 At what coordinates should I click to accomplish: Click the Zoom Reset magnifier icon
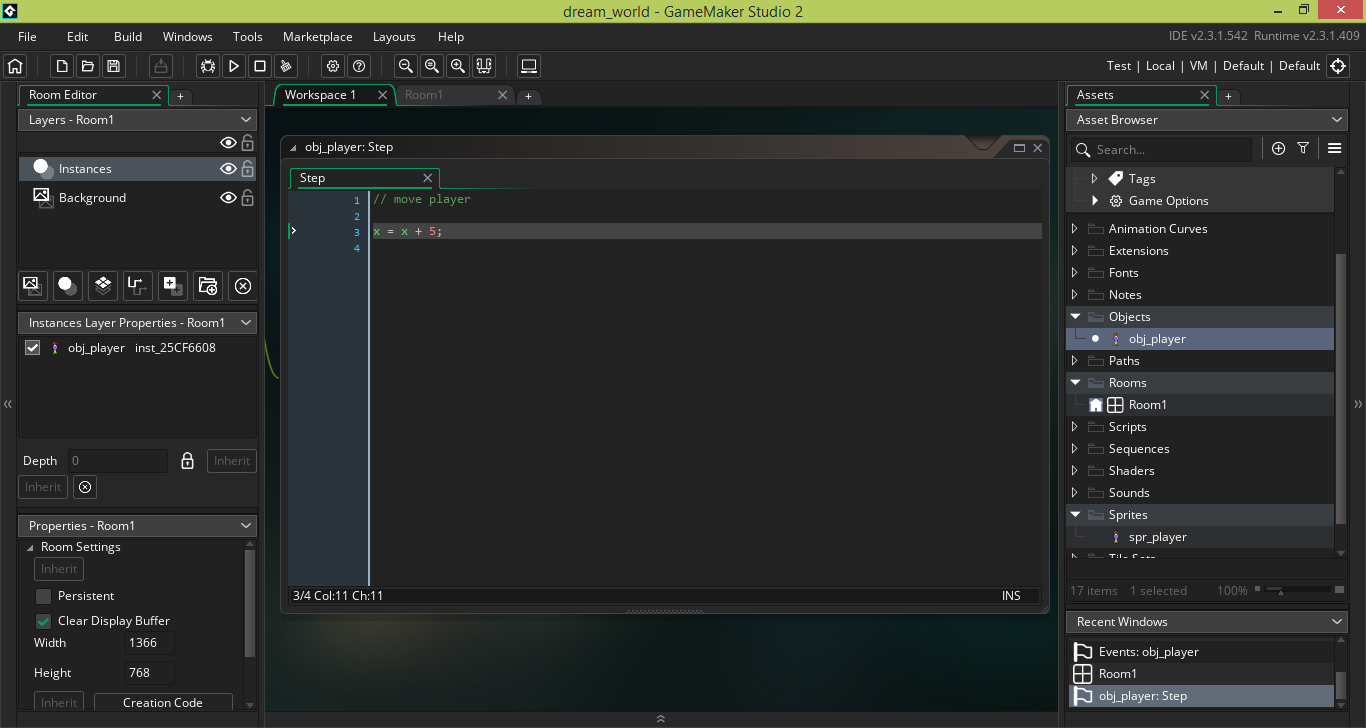tap(432, 66)
